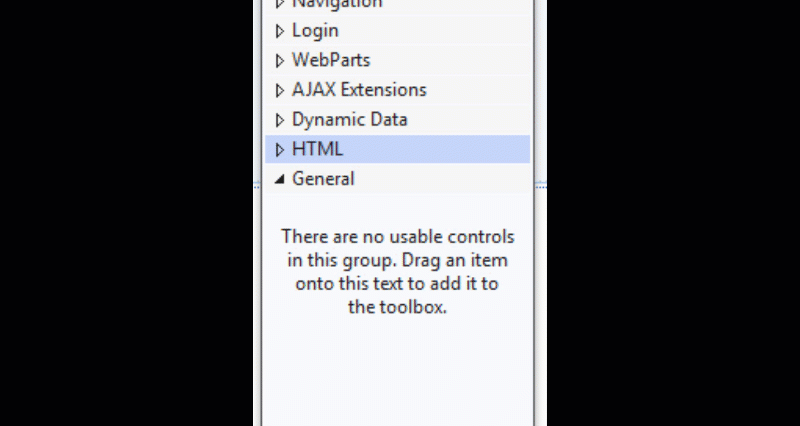Expand the WebParts group triangle
800x426 pixels.
pos(280,60)
